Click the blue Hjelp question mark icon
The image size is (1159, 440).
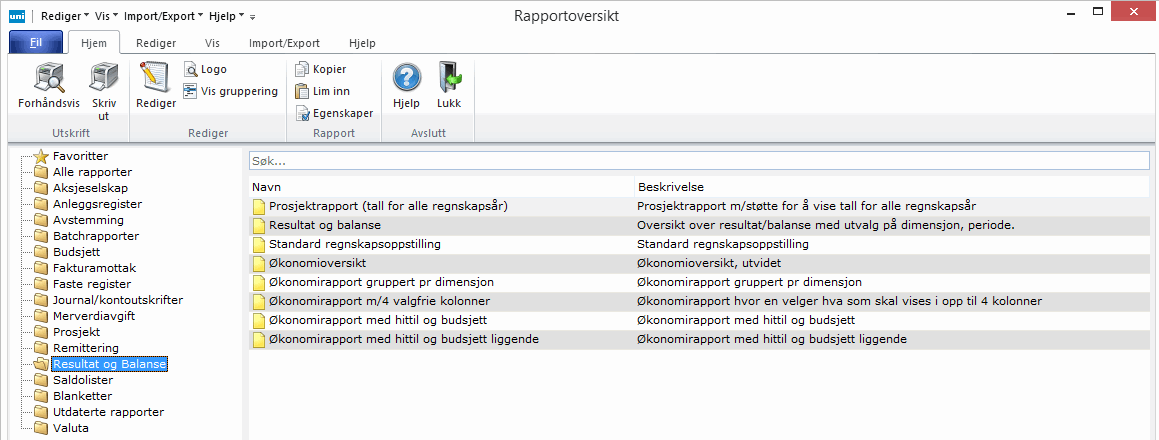tap(406, 80)
